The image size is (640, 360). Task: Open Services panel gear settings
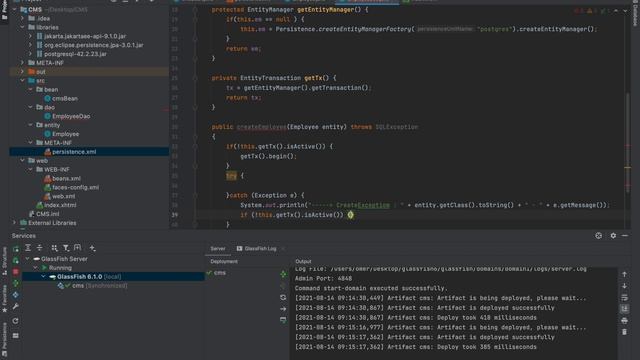[x=613, y=236]
